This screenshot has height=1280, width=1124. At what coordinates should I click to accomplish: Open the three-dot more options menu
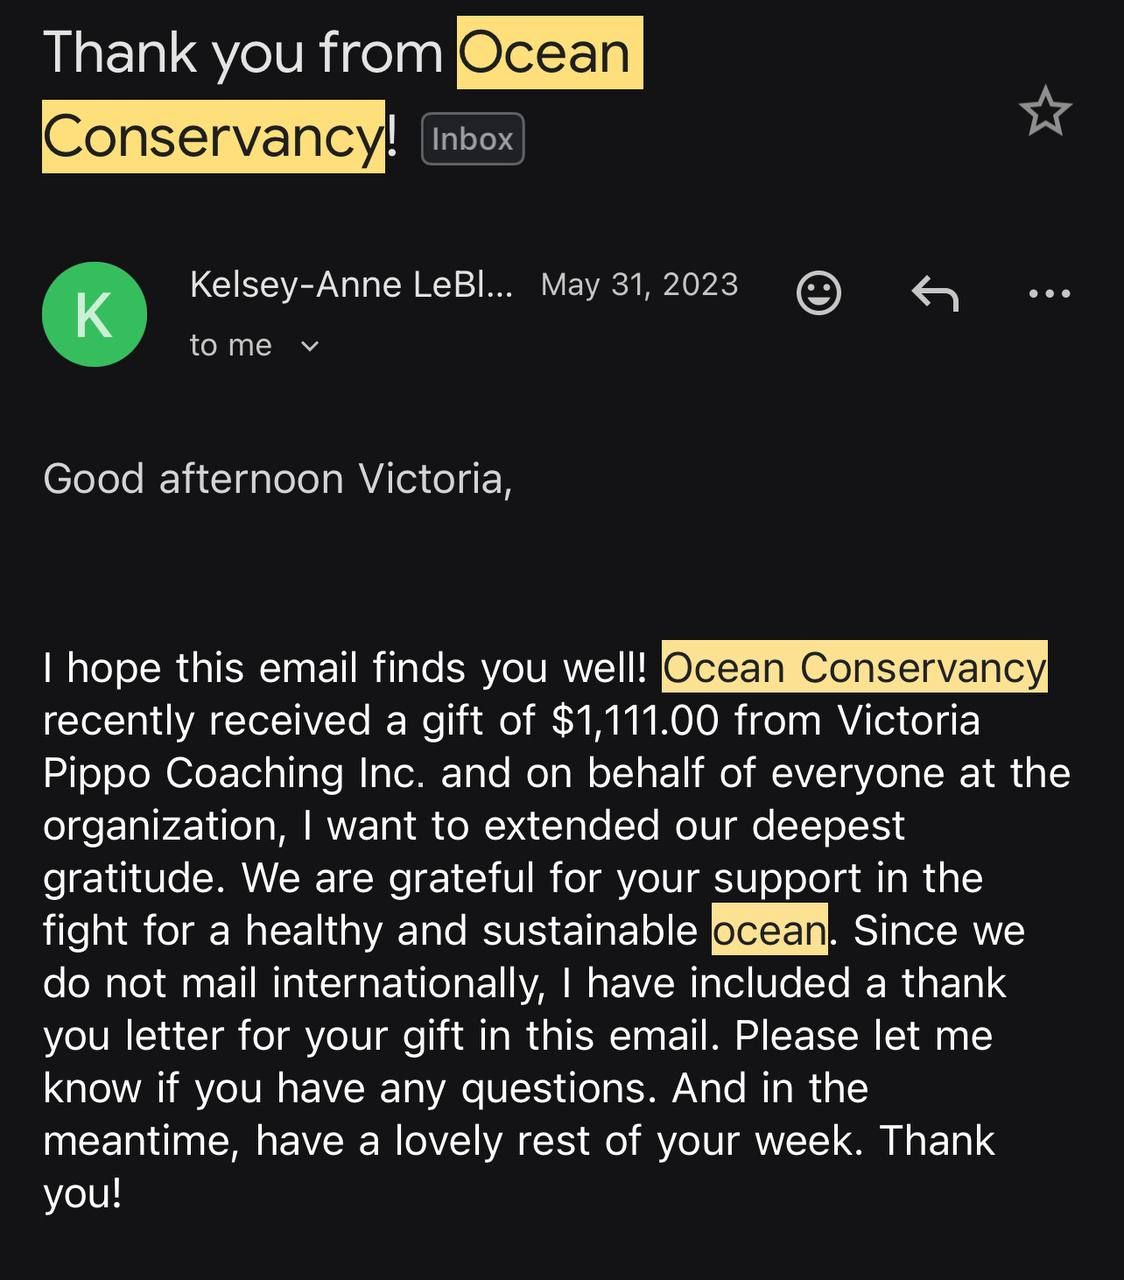pyautogui.click(x=1049, y=293)
